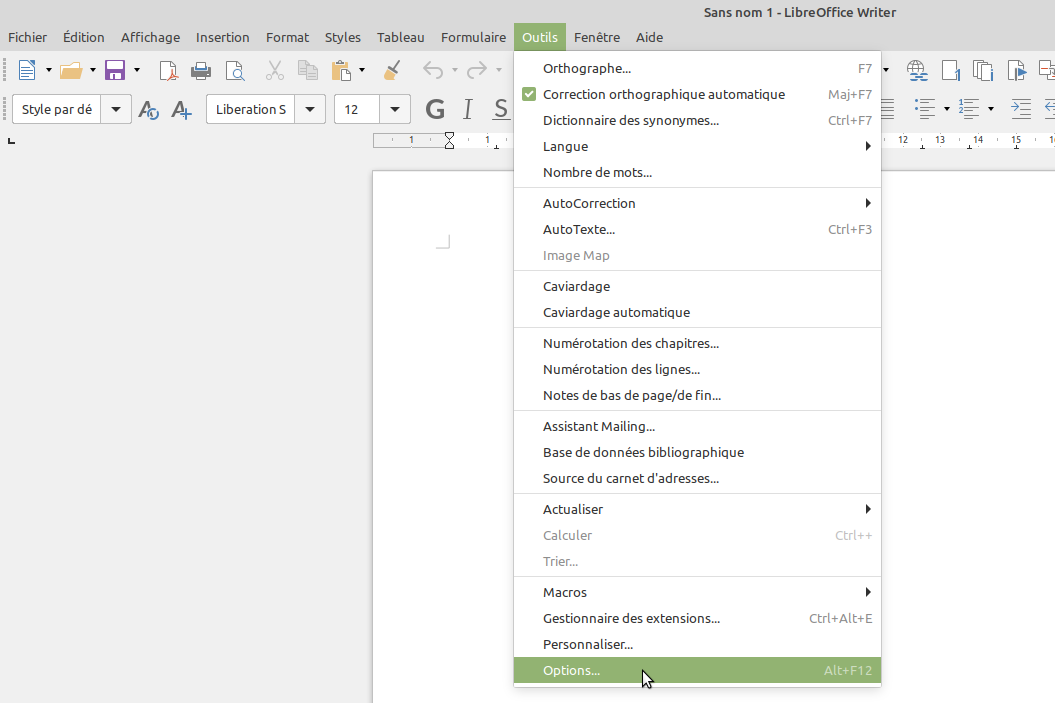Open the paragraph style dropdown arrow
Image resolution: width=1055 pixels, height=703 pixels.
coord(118,109)
